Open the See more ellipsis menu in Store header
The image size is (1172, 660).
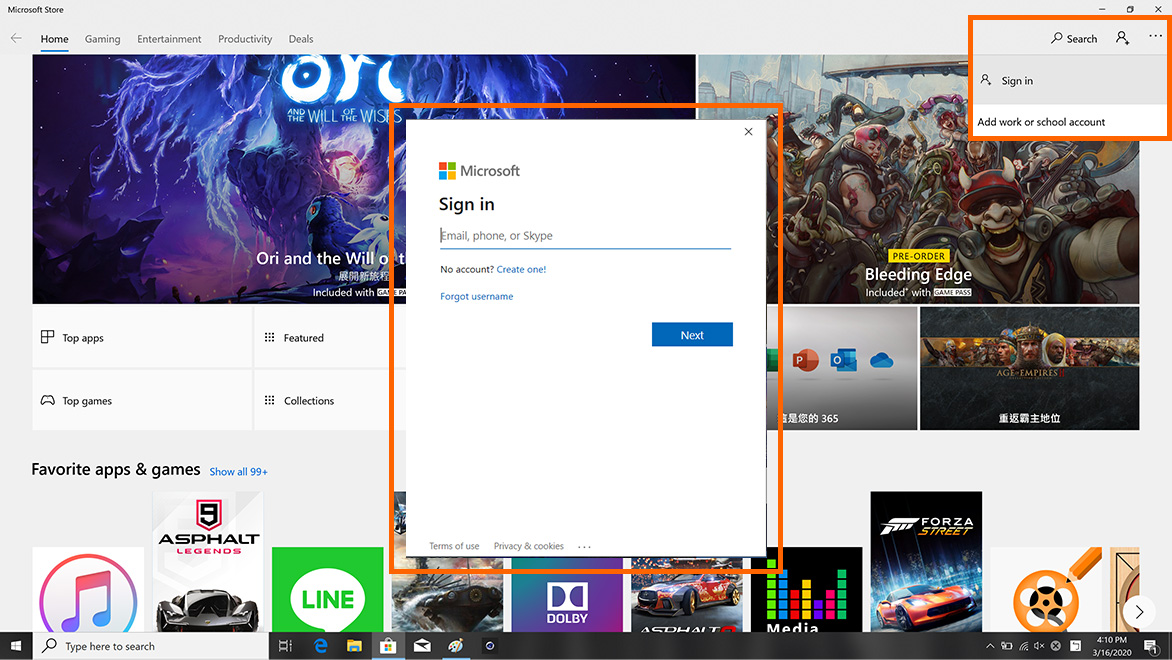tap(1155, 38)
